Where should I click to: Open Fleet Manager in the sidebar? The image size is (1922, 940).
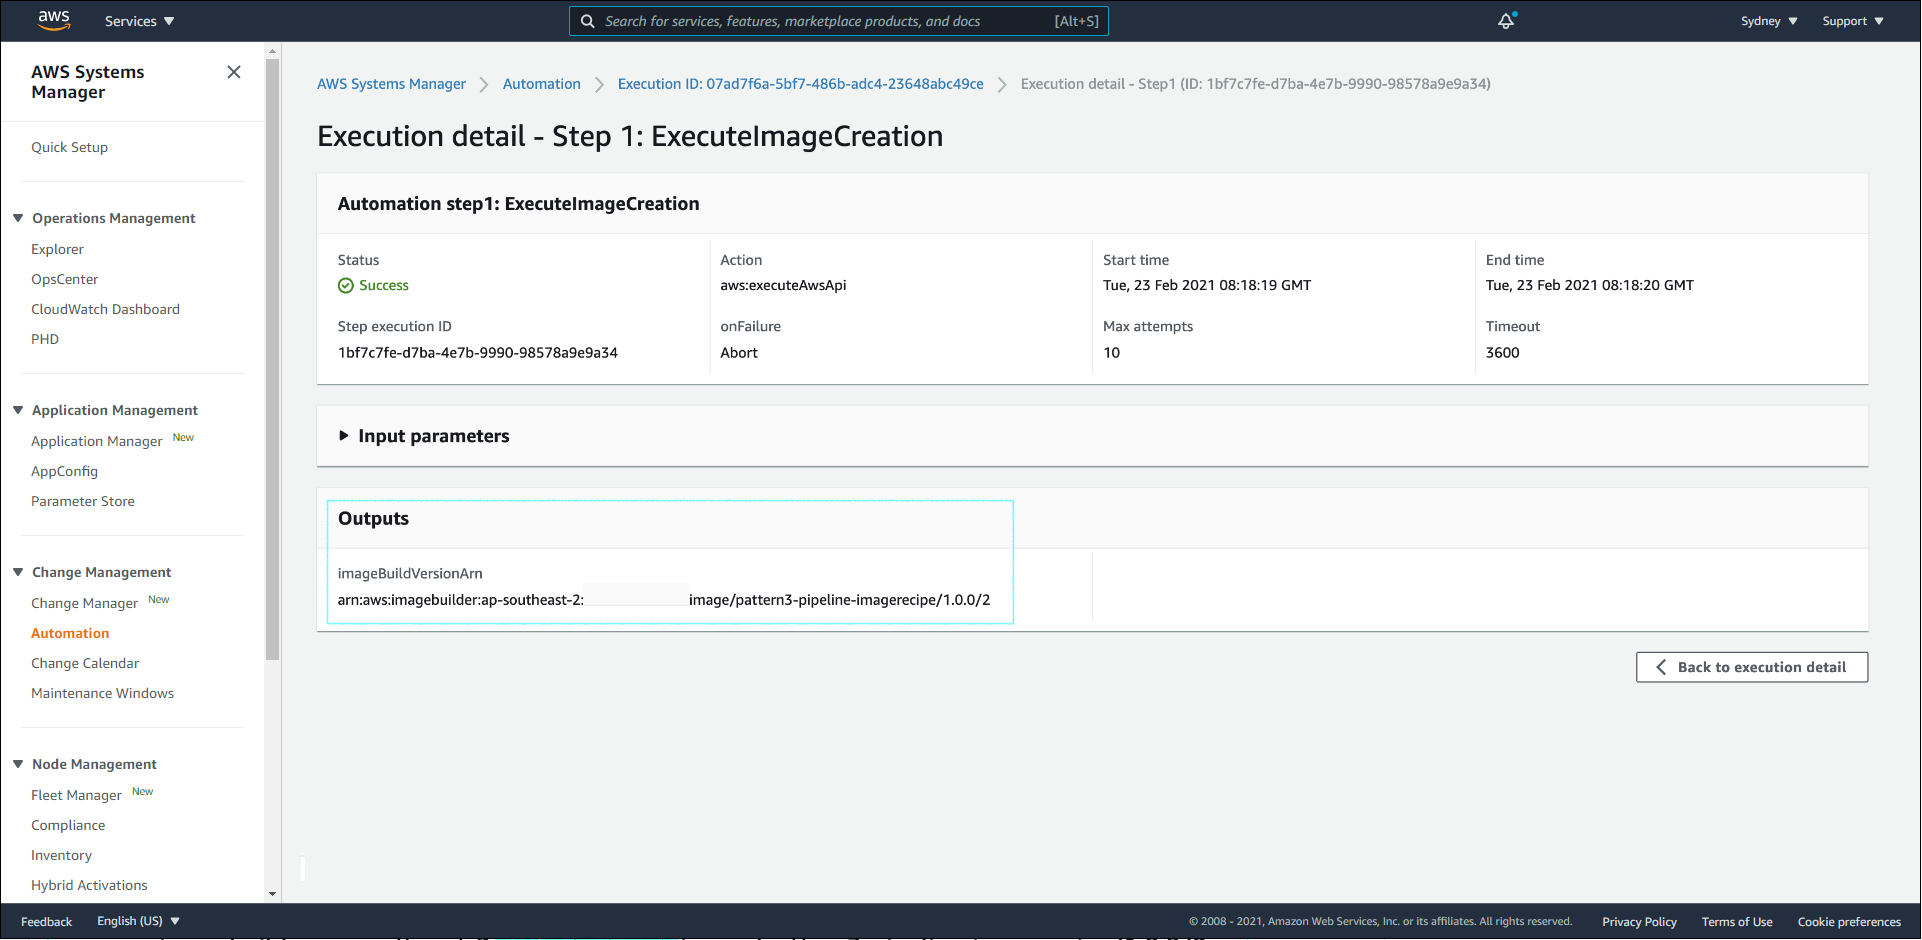pyautogui.click(x=76, y=795)
